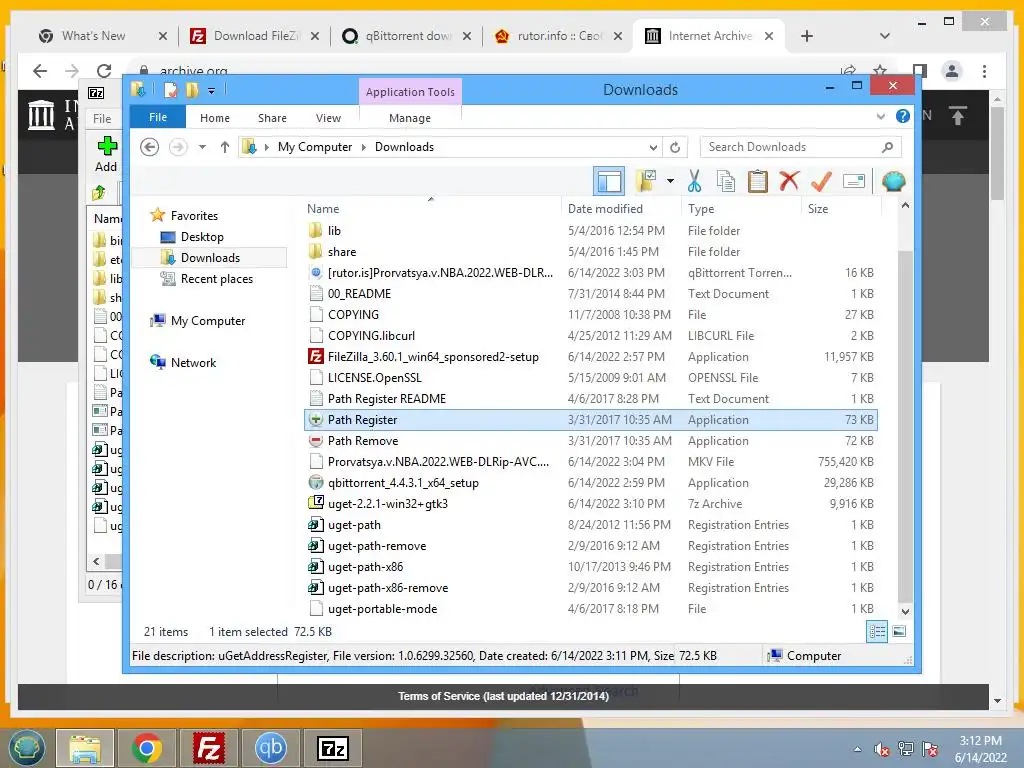This screenshot has width=1024, height=768.
Task: Click My Computer in address breadcrumb
Action: [x=315, y=147]
